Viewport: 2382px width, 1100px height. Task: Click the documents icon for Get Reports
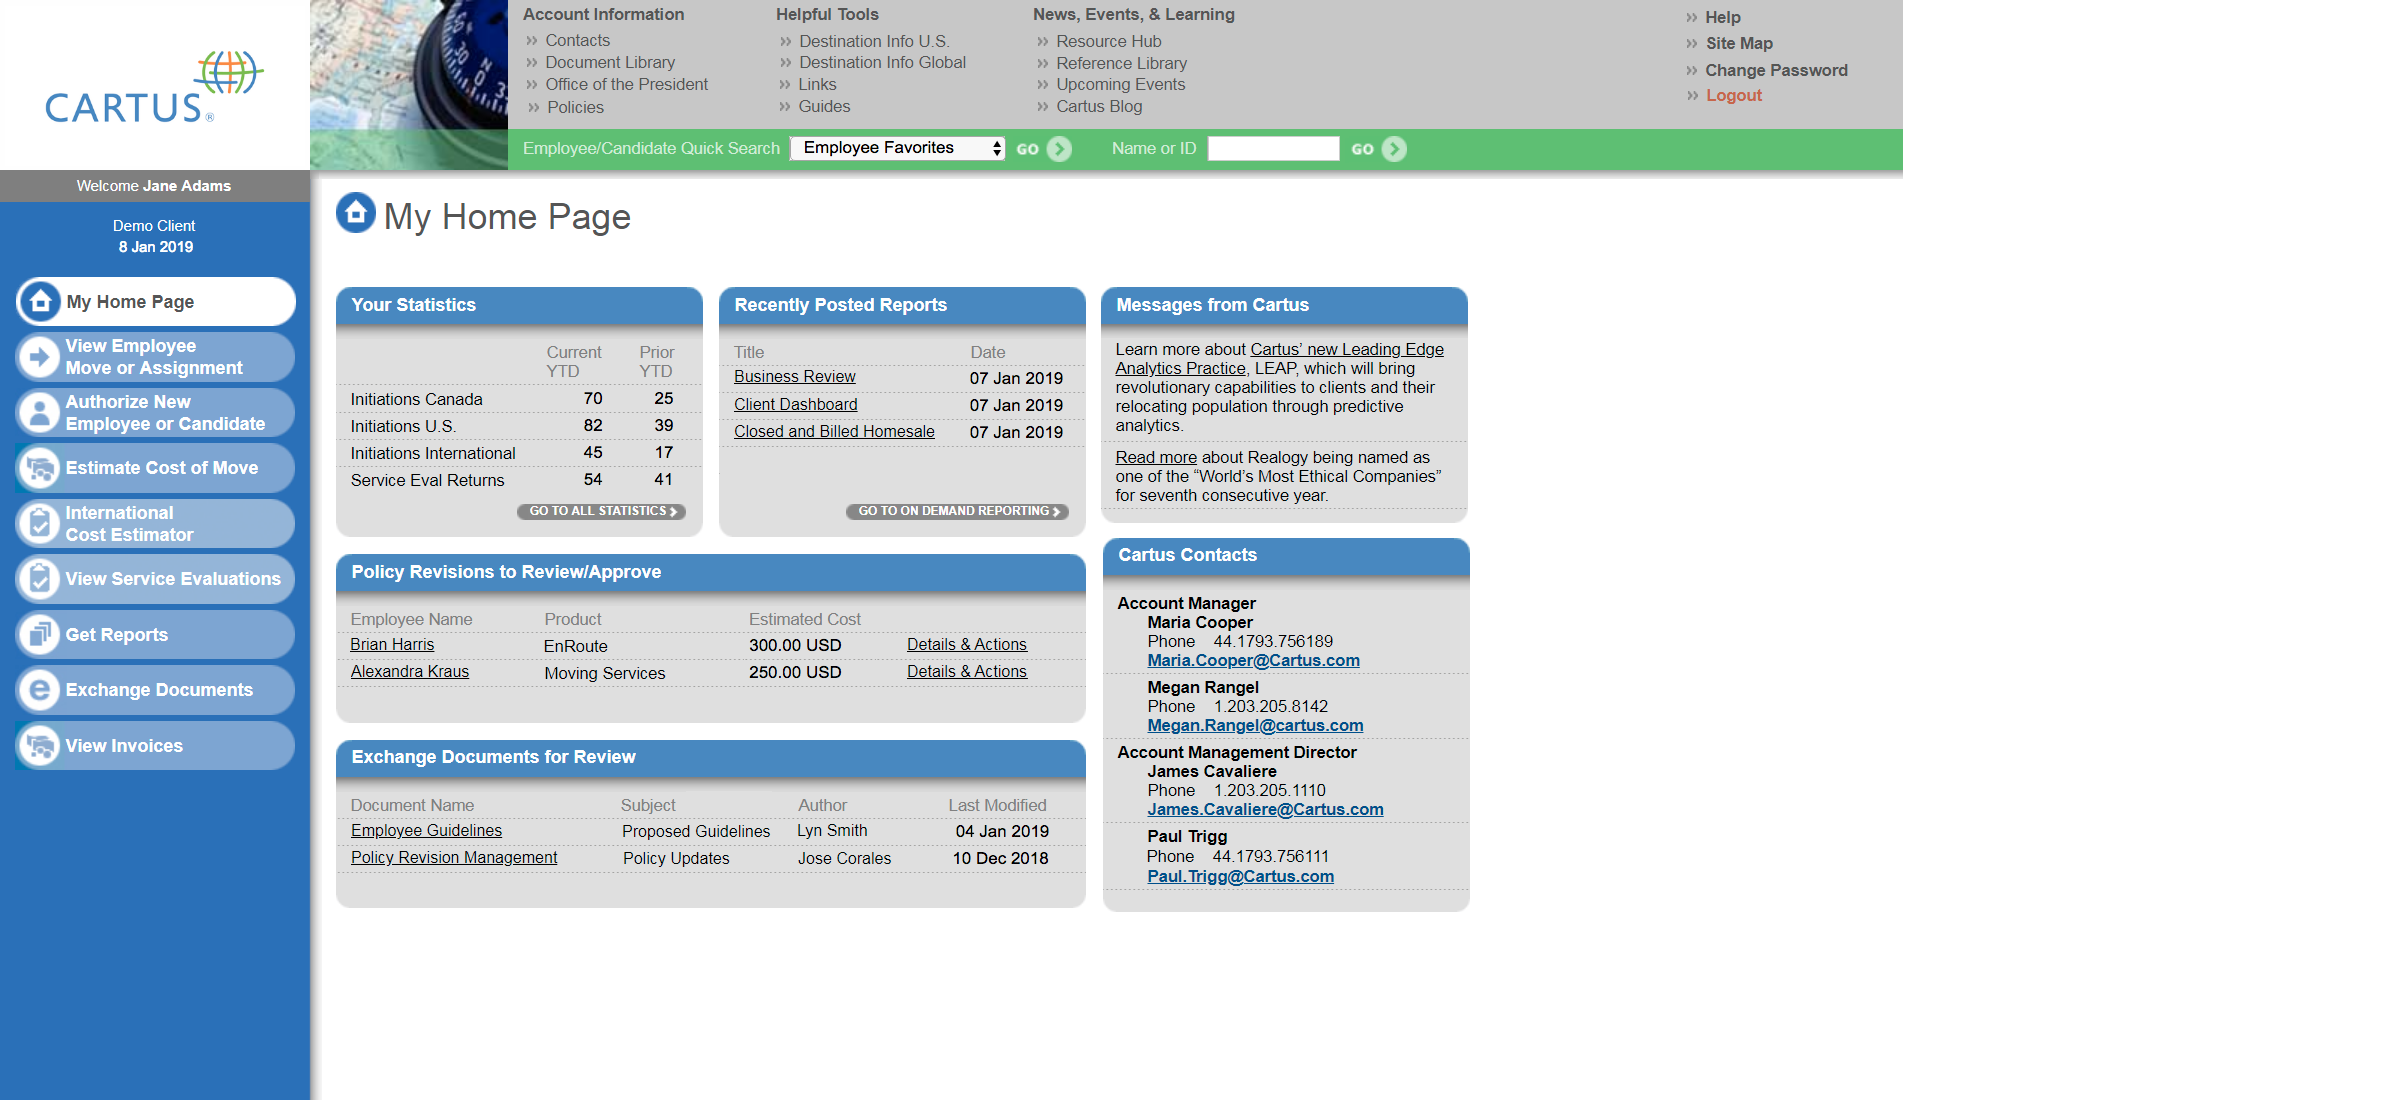[x=40, y=634]
